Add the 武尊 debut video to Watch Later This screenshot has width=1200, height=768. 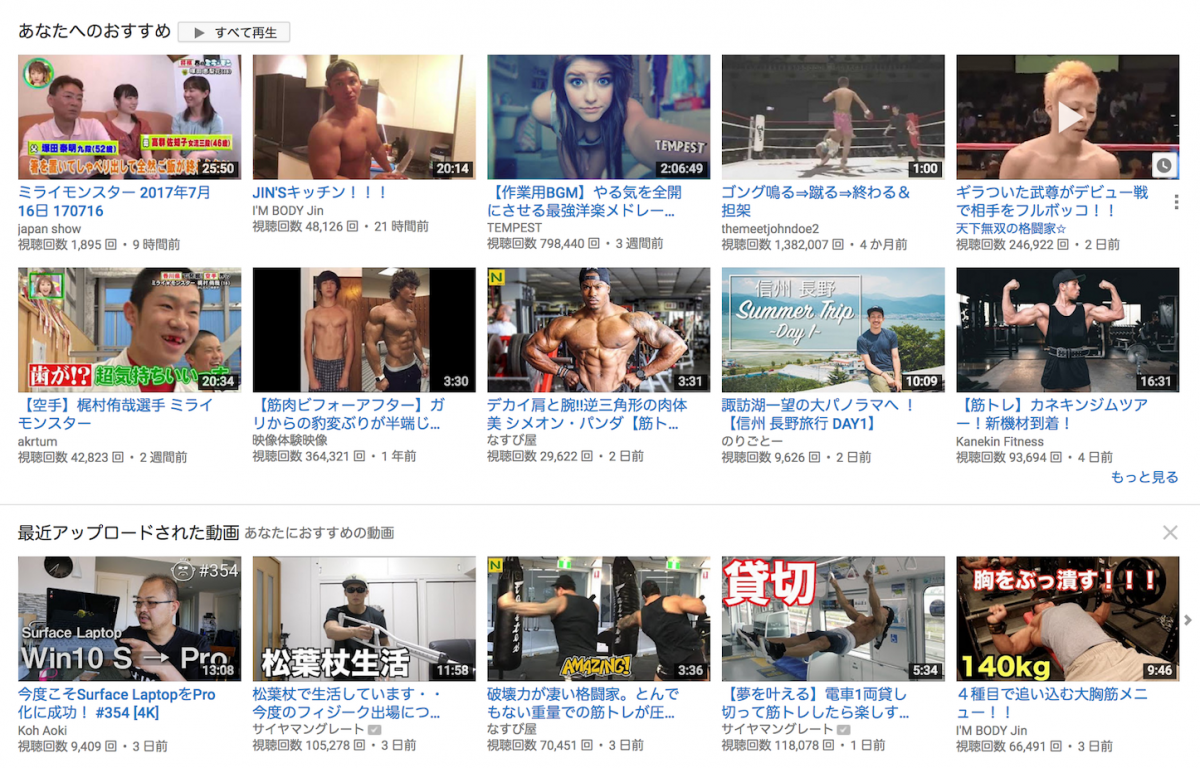click(1163, 165)
